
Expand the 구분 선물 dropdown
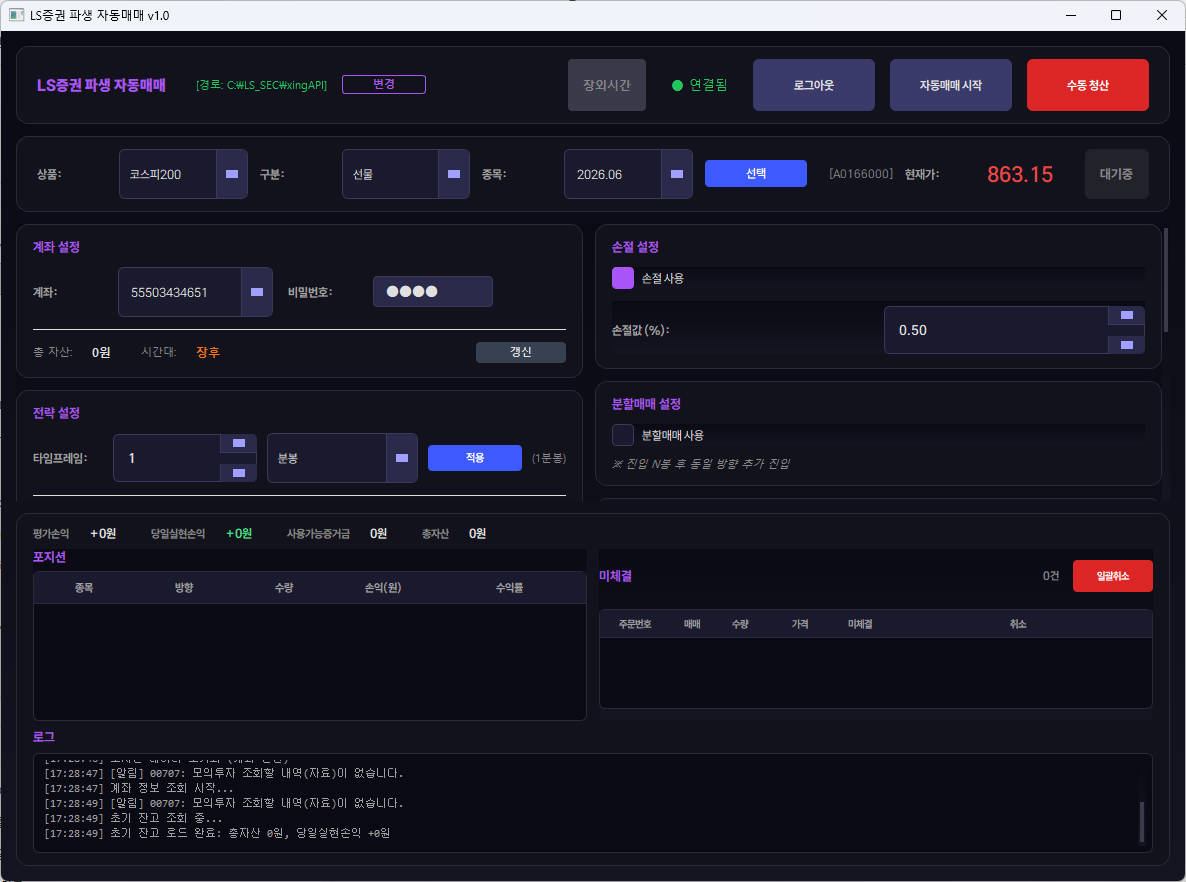[454, 174]
